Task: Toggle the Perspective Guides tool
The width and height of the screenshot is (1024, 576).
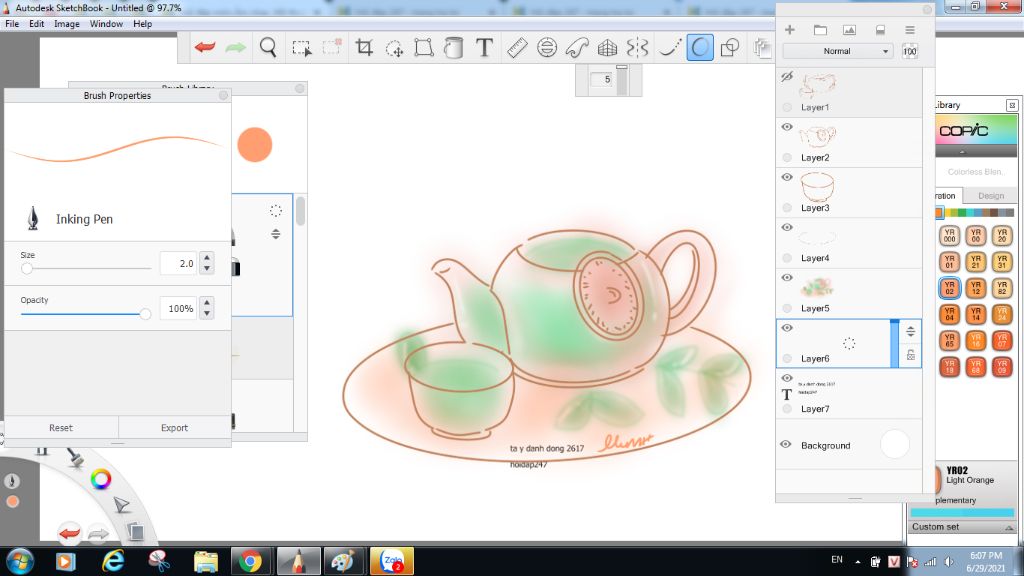Action: (x=607, y=47)
